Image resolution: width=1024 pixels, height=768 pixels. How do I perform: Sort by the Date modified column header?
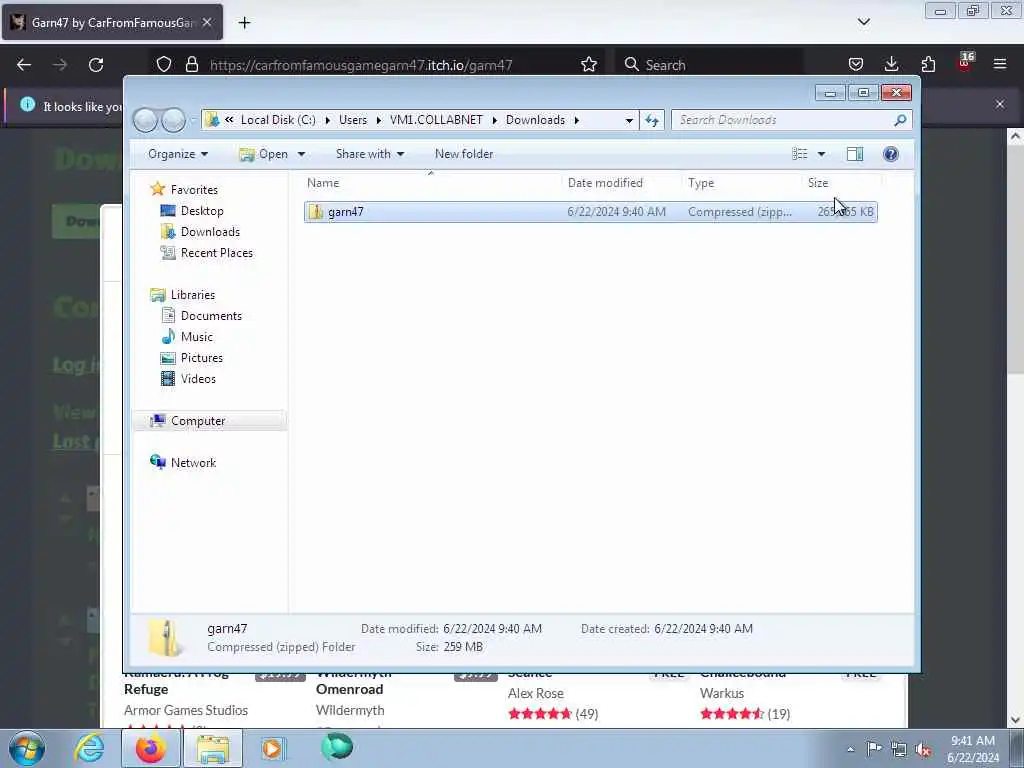(x=622, y=183)
